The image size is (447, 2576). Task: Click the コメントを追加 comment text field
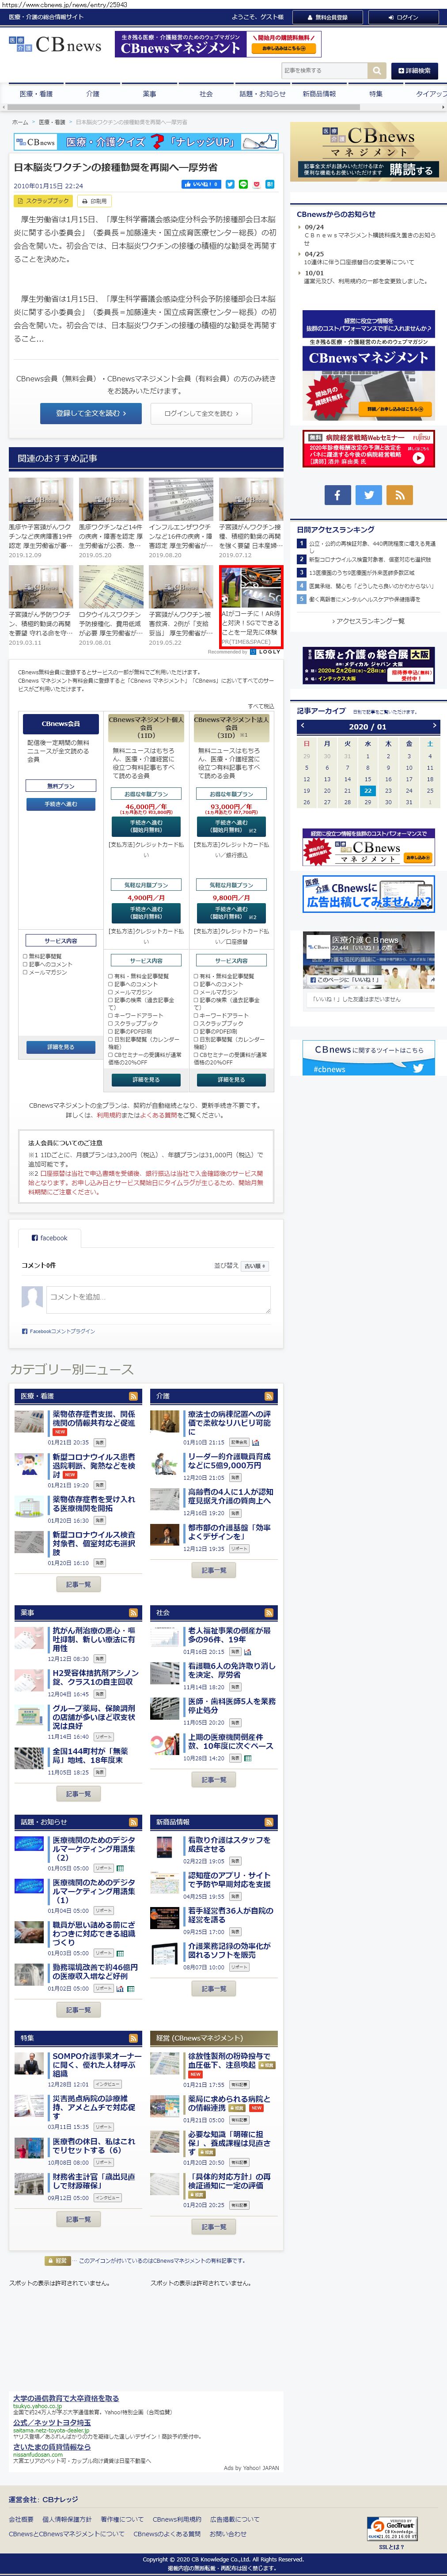click(158, 1299)
